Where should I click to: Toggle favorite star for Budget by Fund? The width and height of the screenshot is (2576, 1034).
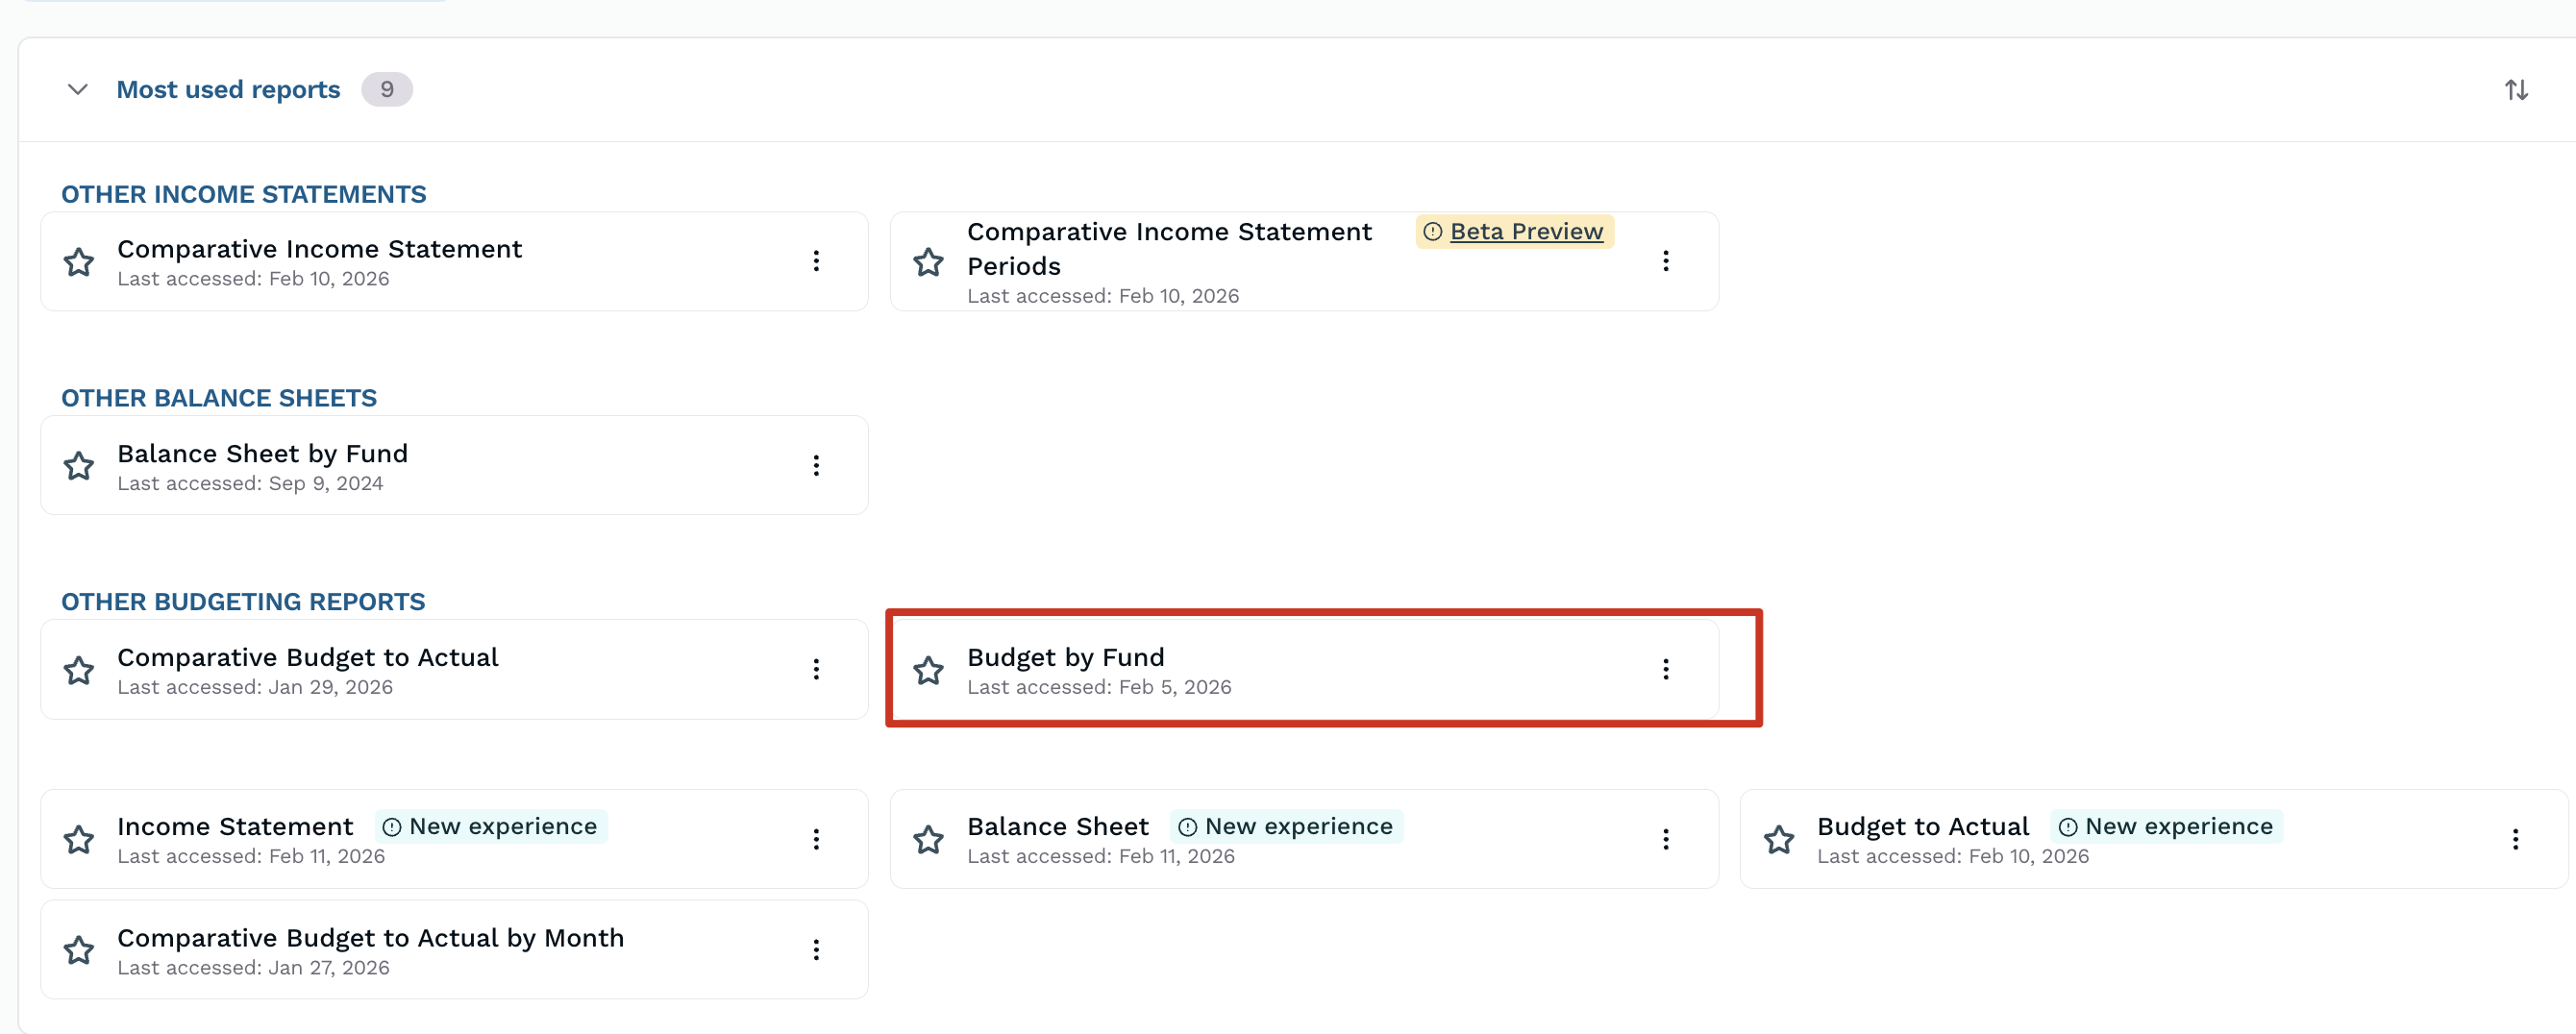pos(928,670)
